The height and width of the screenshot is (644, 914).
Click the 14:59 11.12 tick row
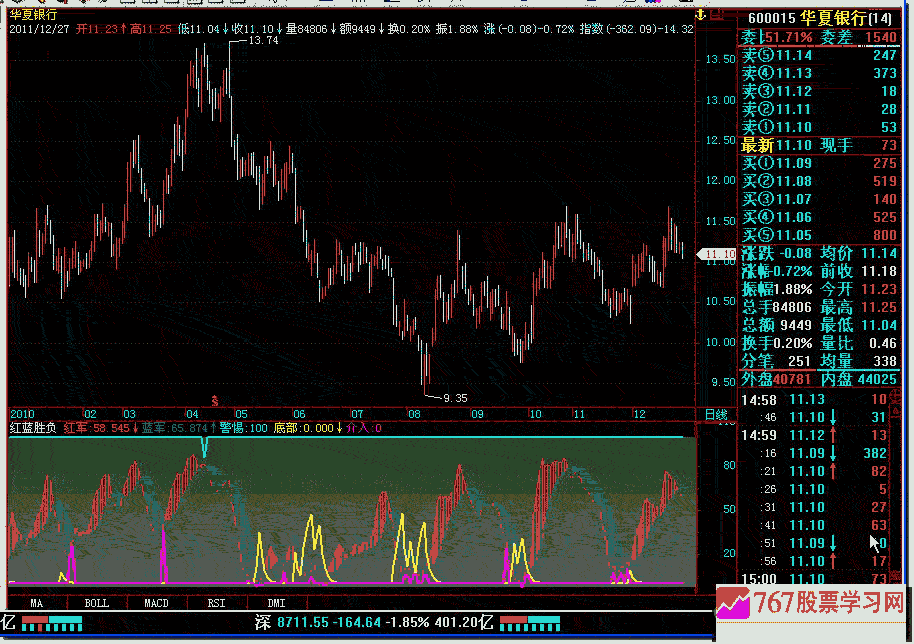tap(814, 435)
